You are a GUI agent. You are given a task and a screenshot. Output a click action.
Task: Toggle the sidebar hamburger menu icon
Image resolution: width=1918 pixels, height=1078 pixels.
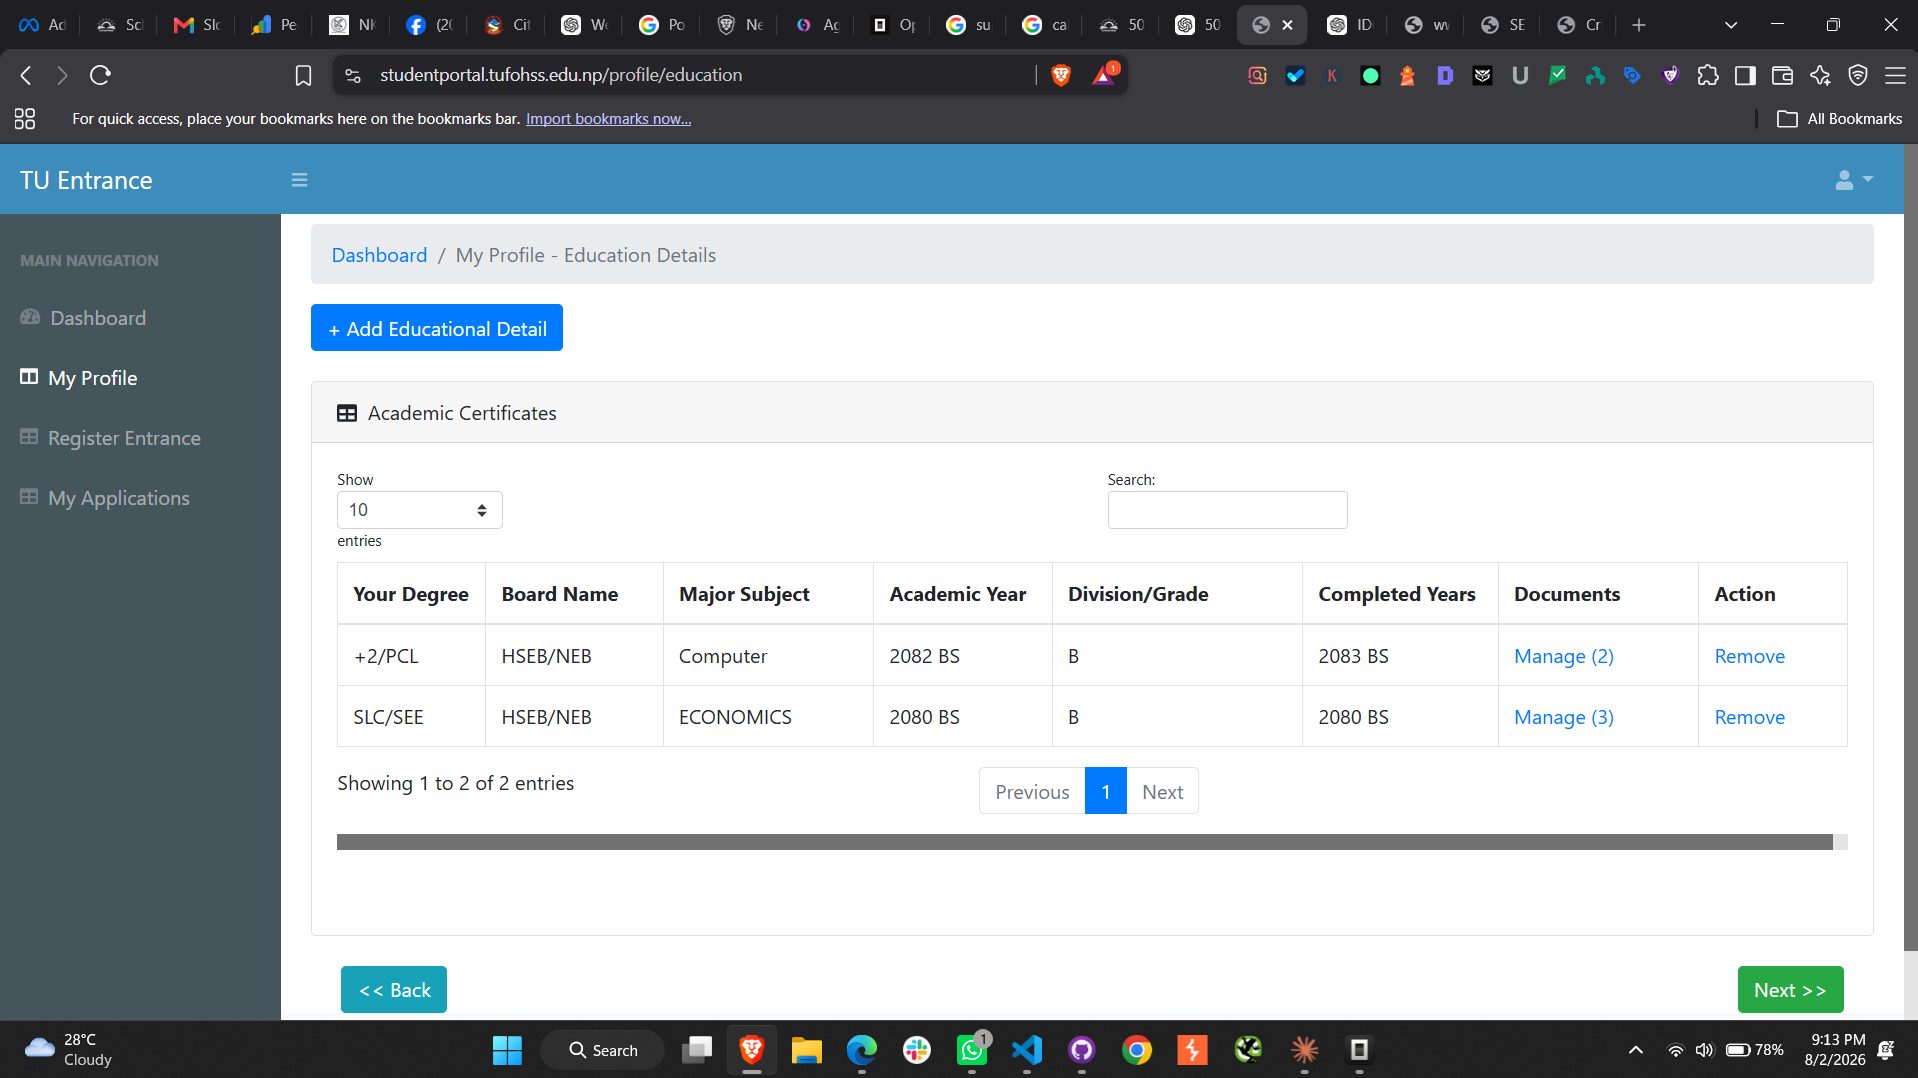point(299,180)
